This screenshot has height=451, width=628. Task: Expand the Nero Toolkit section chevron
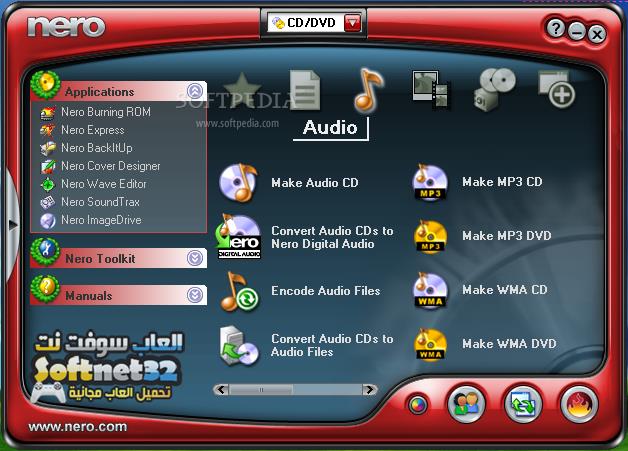195,258
